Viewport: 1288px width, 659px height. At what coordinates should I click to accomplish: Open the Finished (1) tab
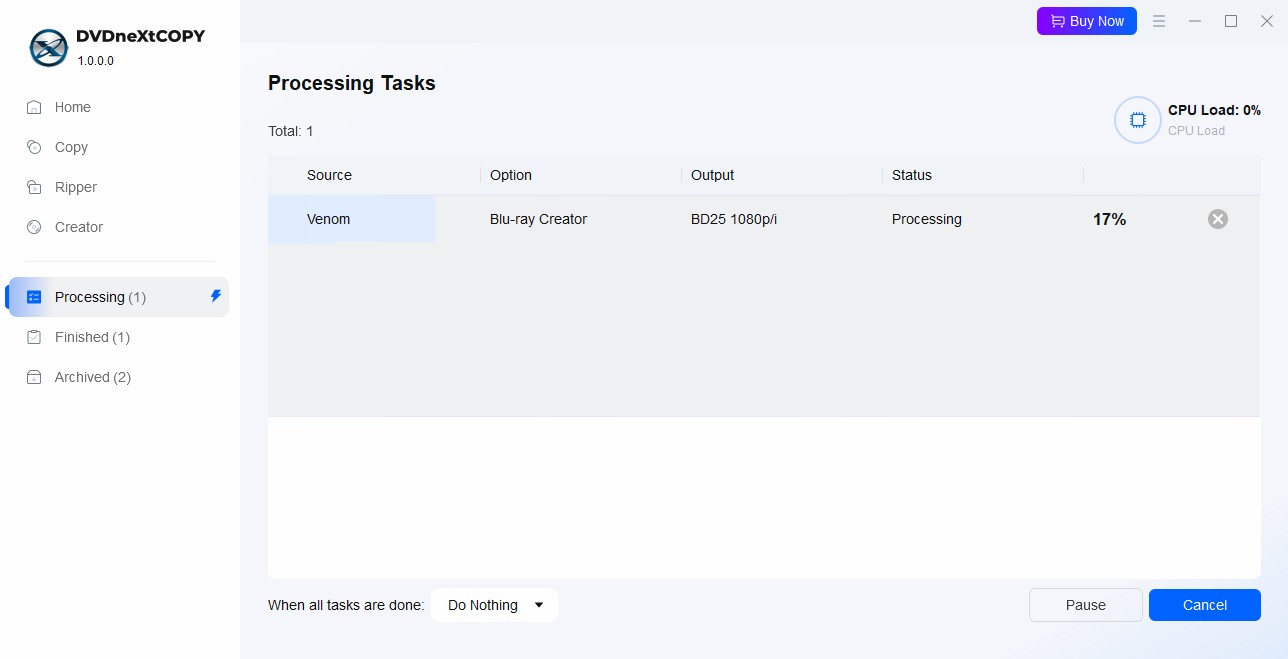[x=92, y=337]
